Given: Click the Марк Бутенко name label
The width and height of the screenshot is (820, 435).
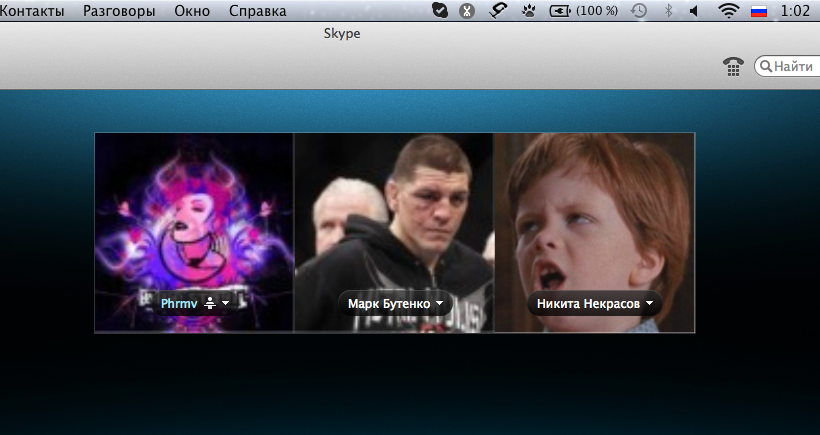Looking at the screenshot, I should [389, 304].
